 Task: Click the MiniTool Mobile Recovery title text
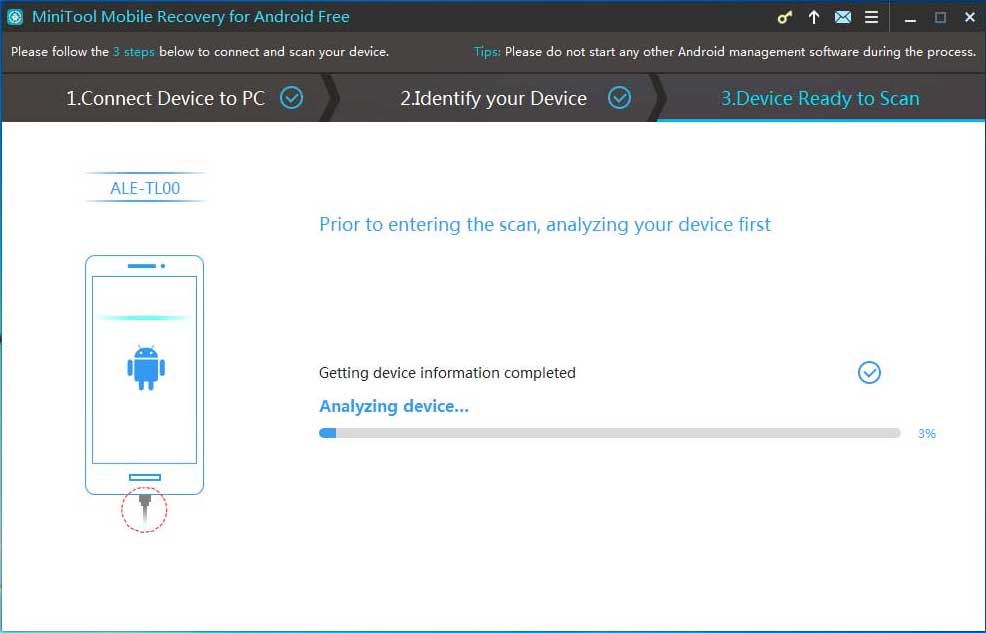click(191, 17)
